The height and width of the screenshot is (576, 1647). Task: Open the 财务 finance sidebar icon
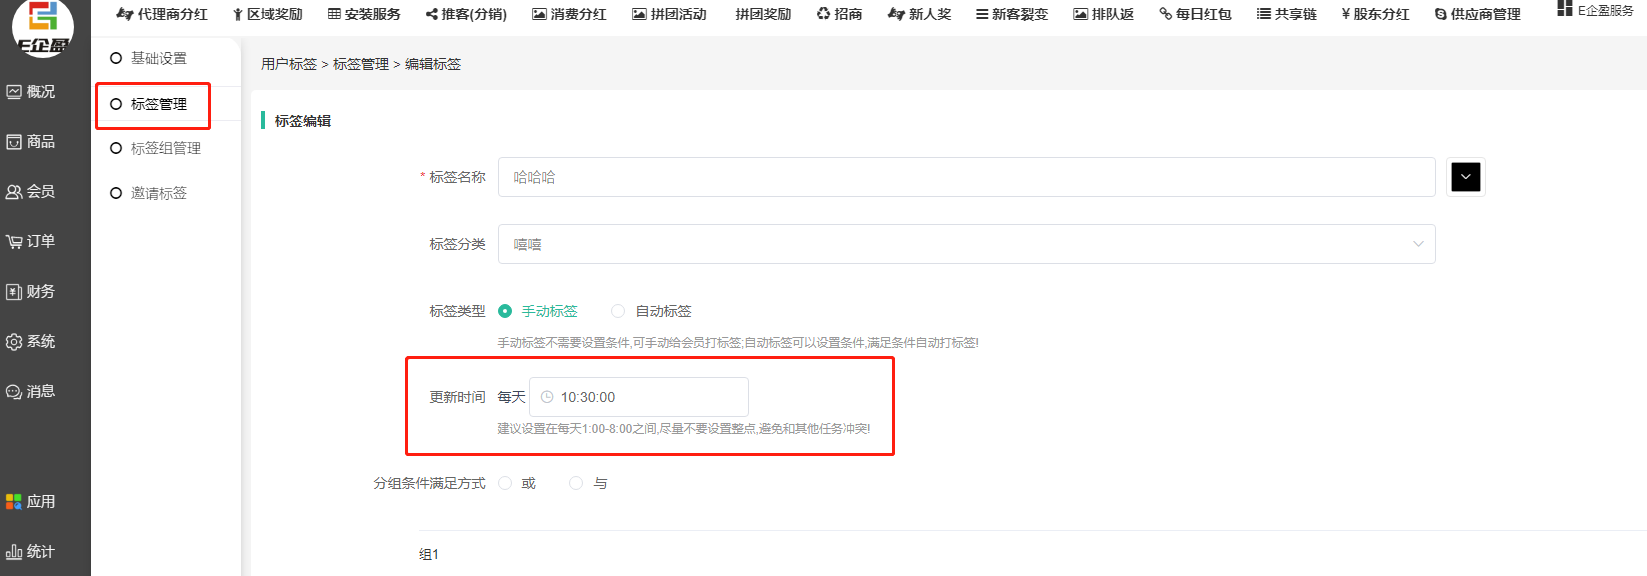tap(14, 292)
